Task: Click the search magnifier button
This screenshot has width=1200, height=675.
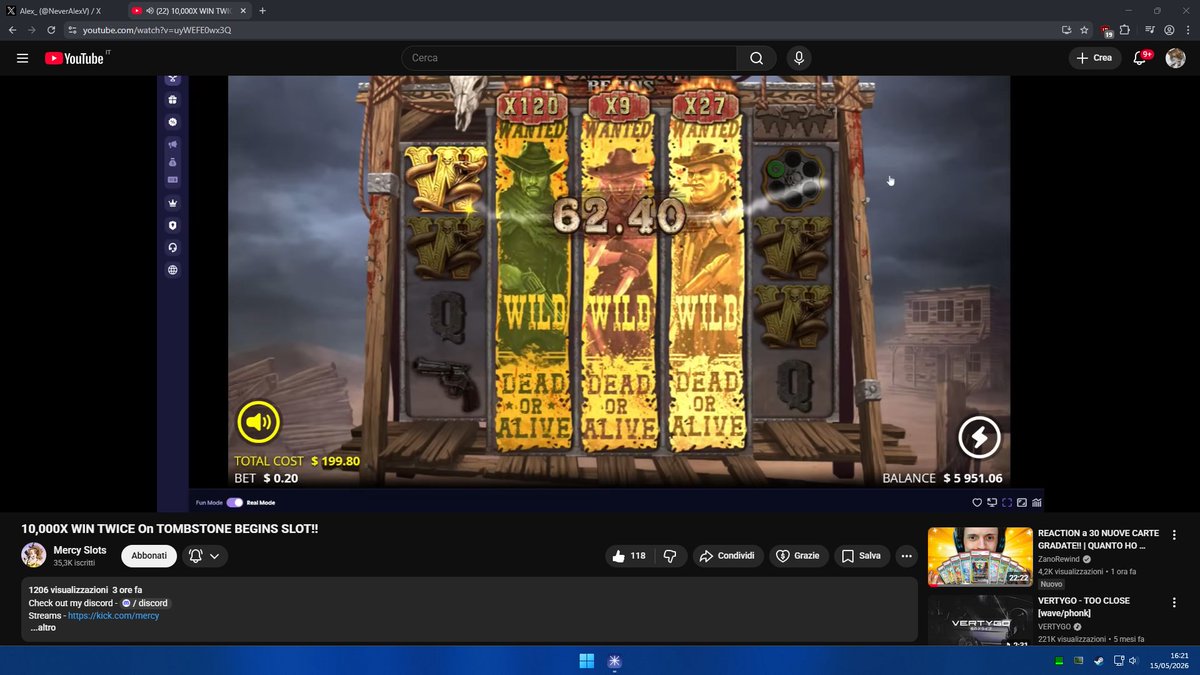Action: (x=757, y=58)
